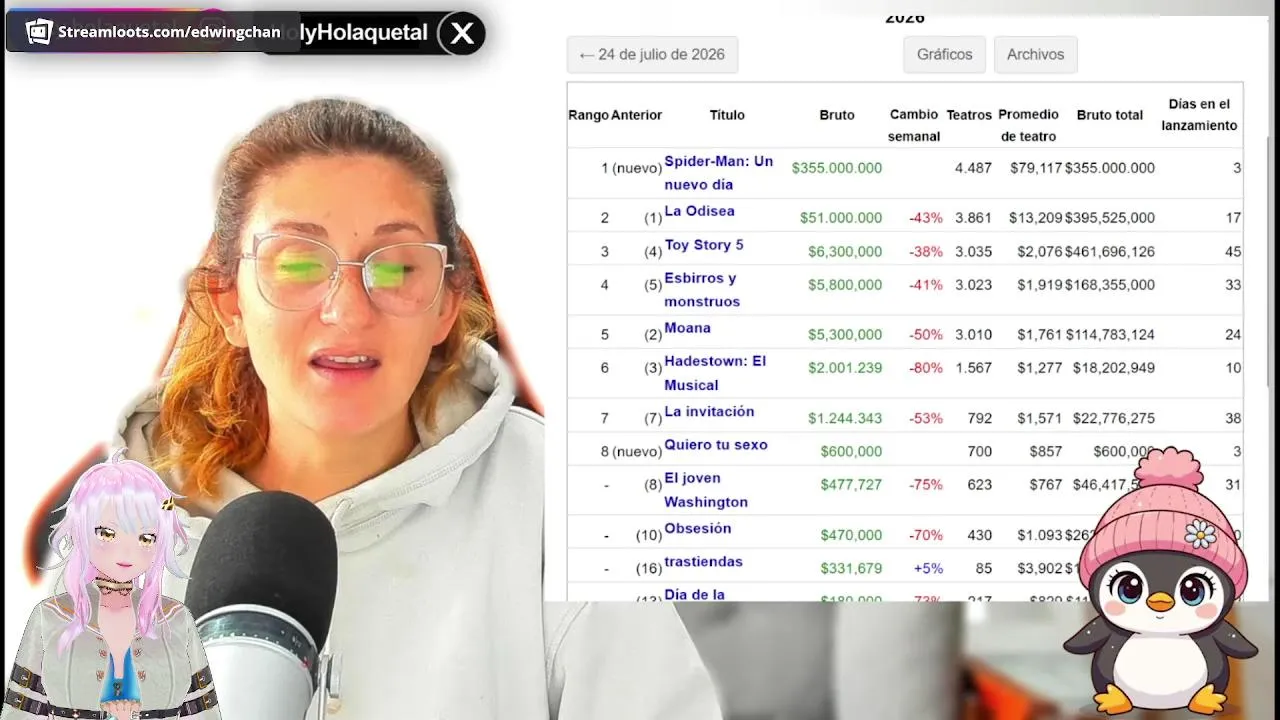Click the -80% weekly change cell
The height and width of the screenshot is (720, 1280).
pyautogui.click(x=926, y=368)
